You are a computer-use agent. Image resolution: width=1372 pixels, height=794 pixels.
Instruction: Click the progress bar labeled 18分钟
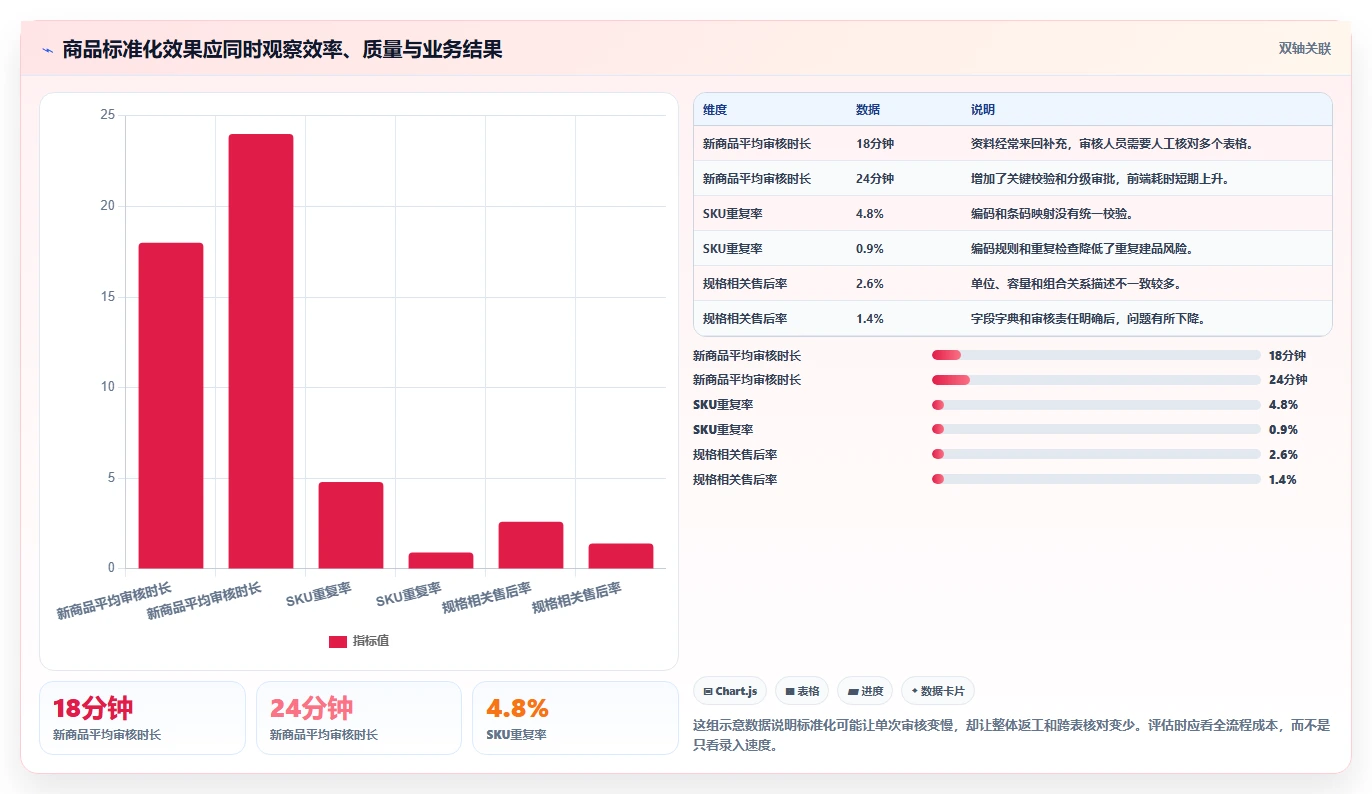point(1096,355)
